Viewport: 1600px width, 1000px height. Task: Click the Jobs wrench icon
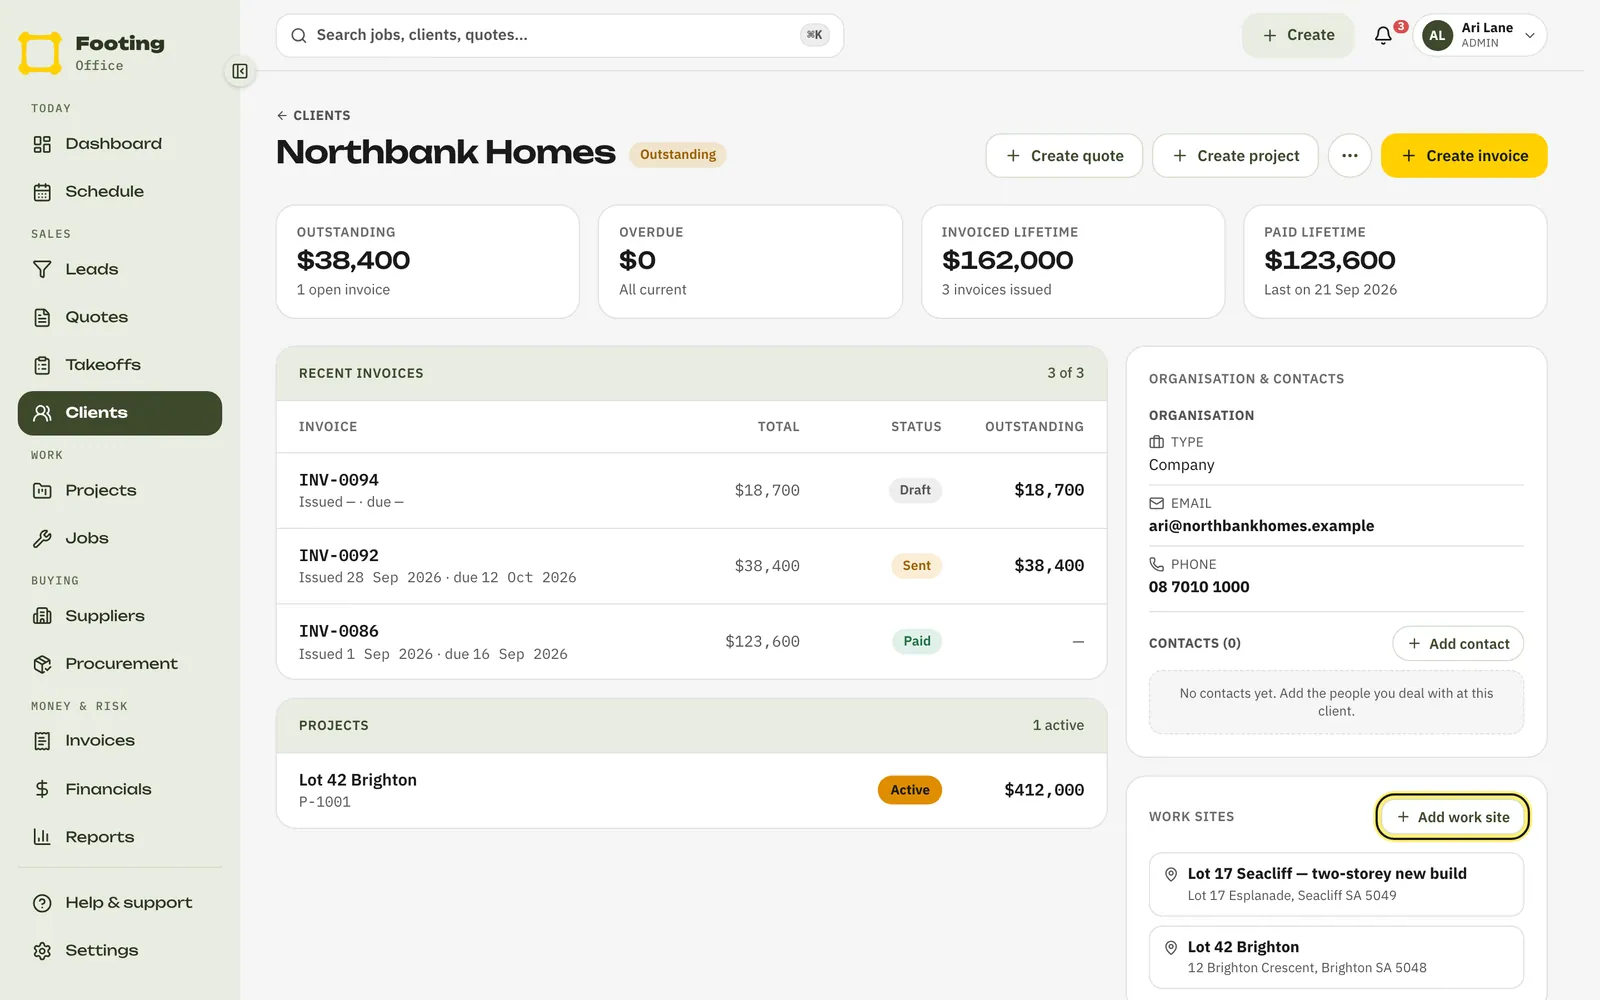point(42,539)
